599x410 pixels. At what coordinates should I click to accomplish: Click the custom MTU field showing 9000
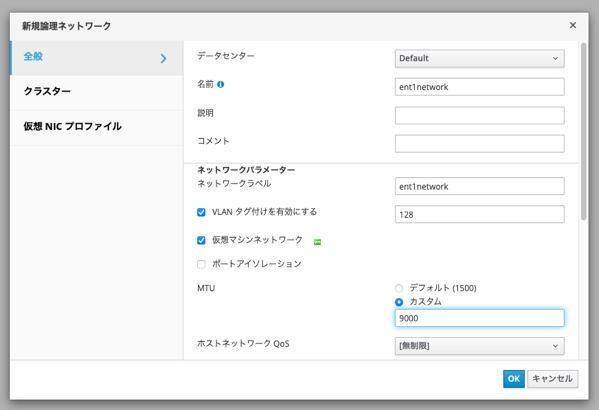[479, 318]
